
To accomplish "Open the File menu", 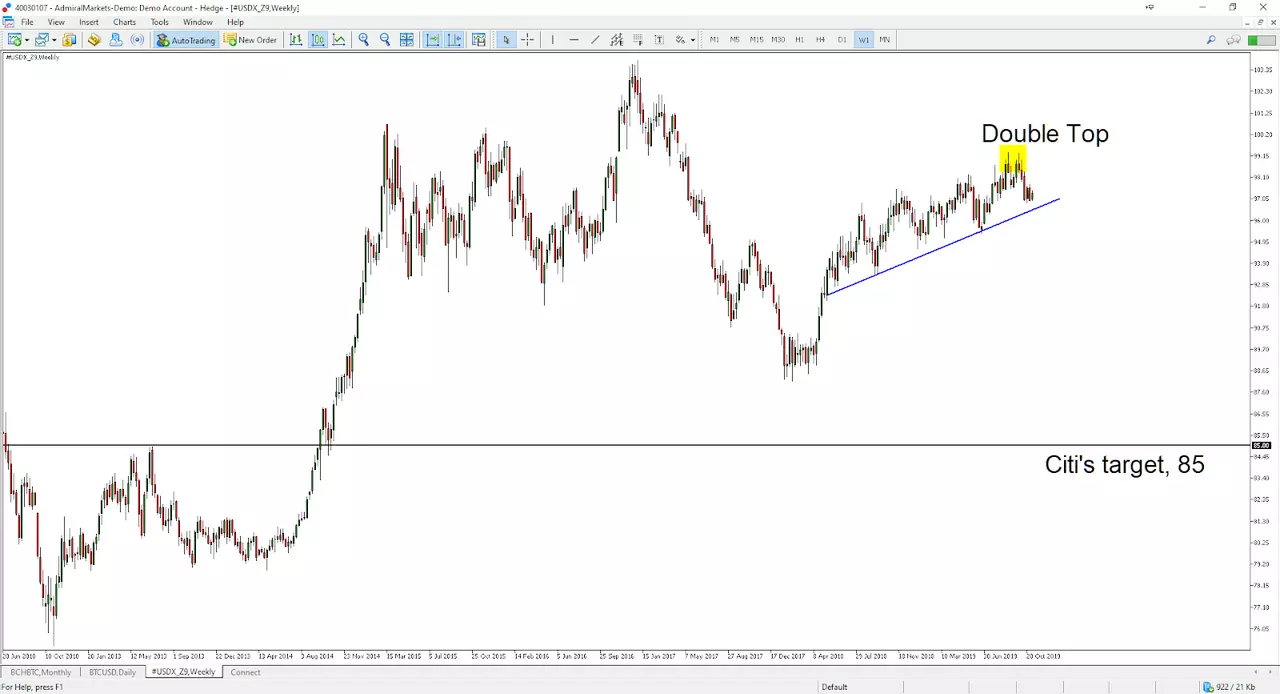I will click(27, 22).
